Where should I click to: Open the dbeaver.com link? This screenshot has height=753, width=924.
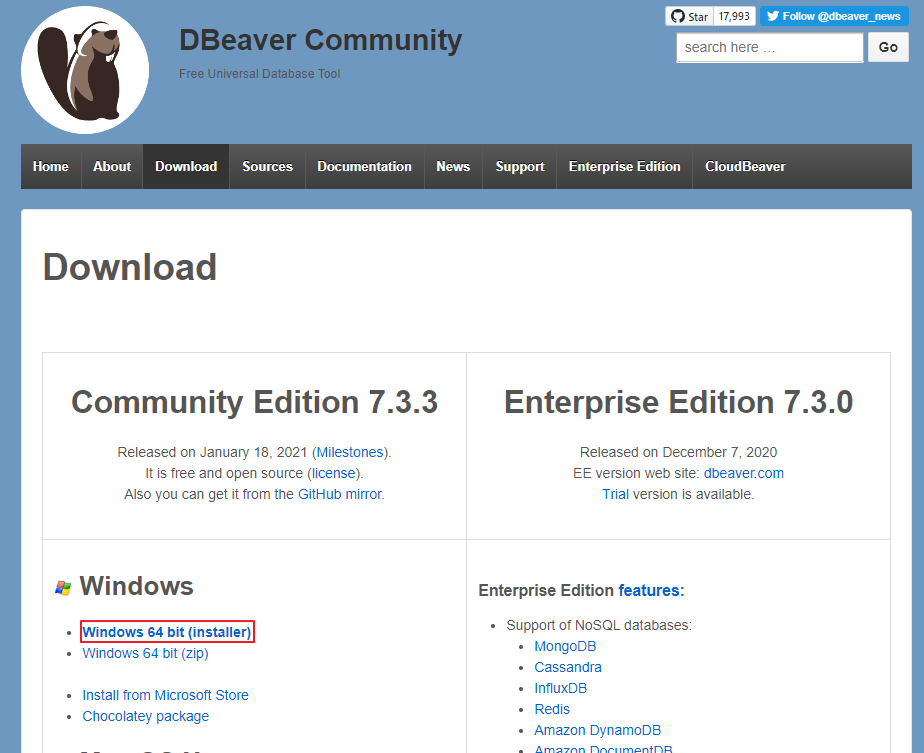click(744, 474)
